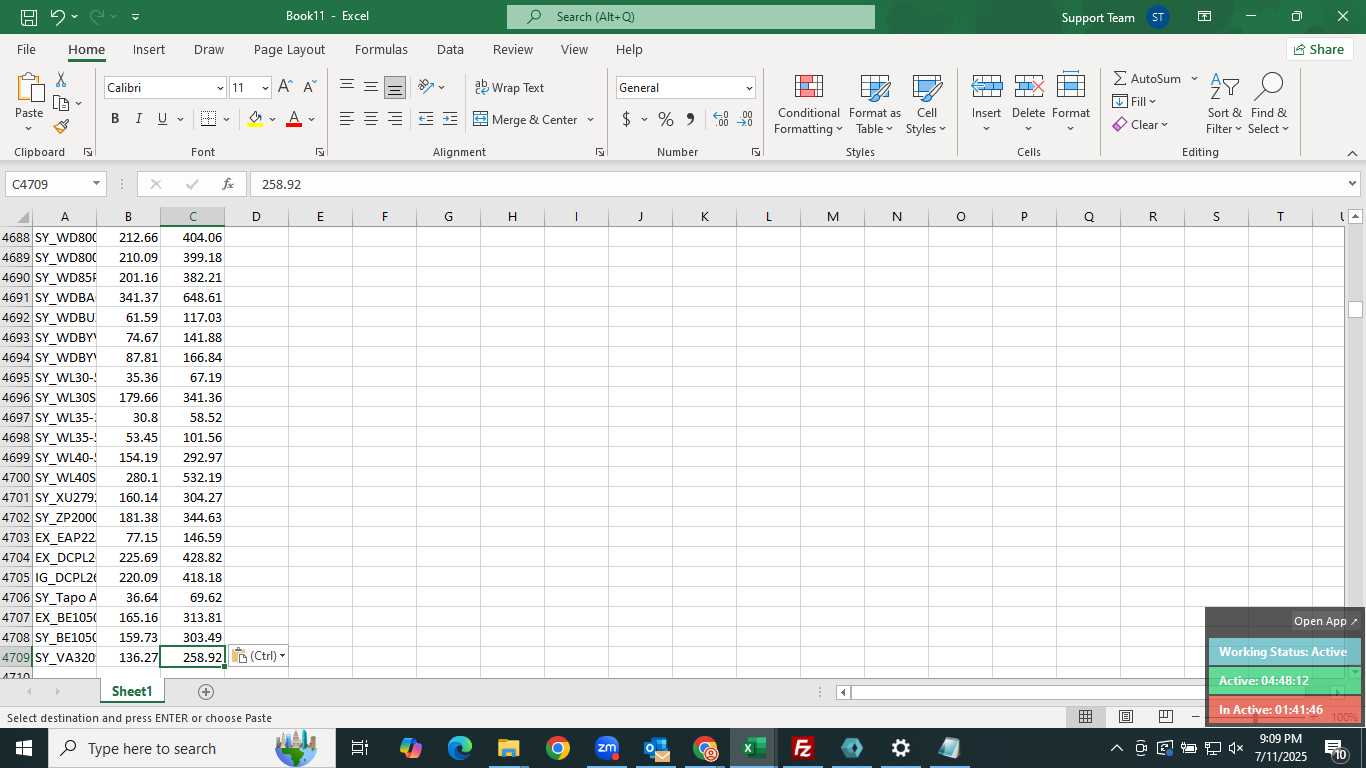The image size is (1366, 768).
Task: Click the Share button
Action: 1318,49
